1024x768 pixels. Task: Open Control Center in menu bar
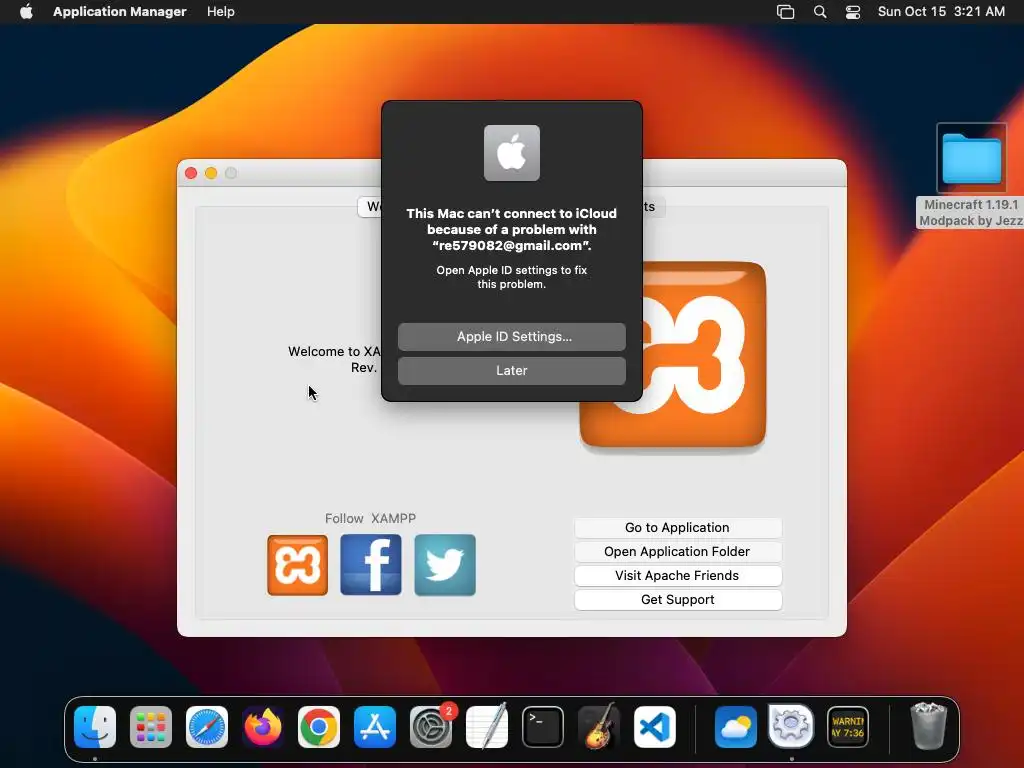pos(853,12)
